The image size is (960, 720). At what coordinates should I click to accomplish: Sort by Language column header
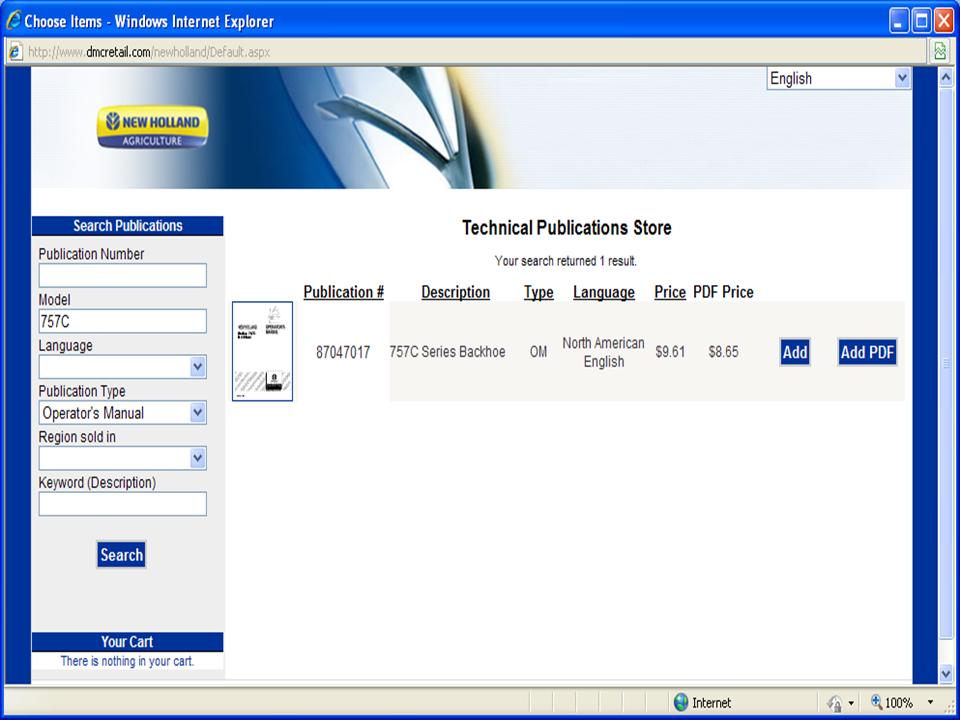pyautogui.click(x=604, y=293)
